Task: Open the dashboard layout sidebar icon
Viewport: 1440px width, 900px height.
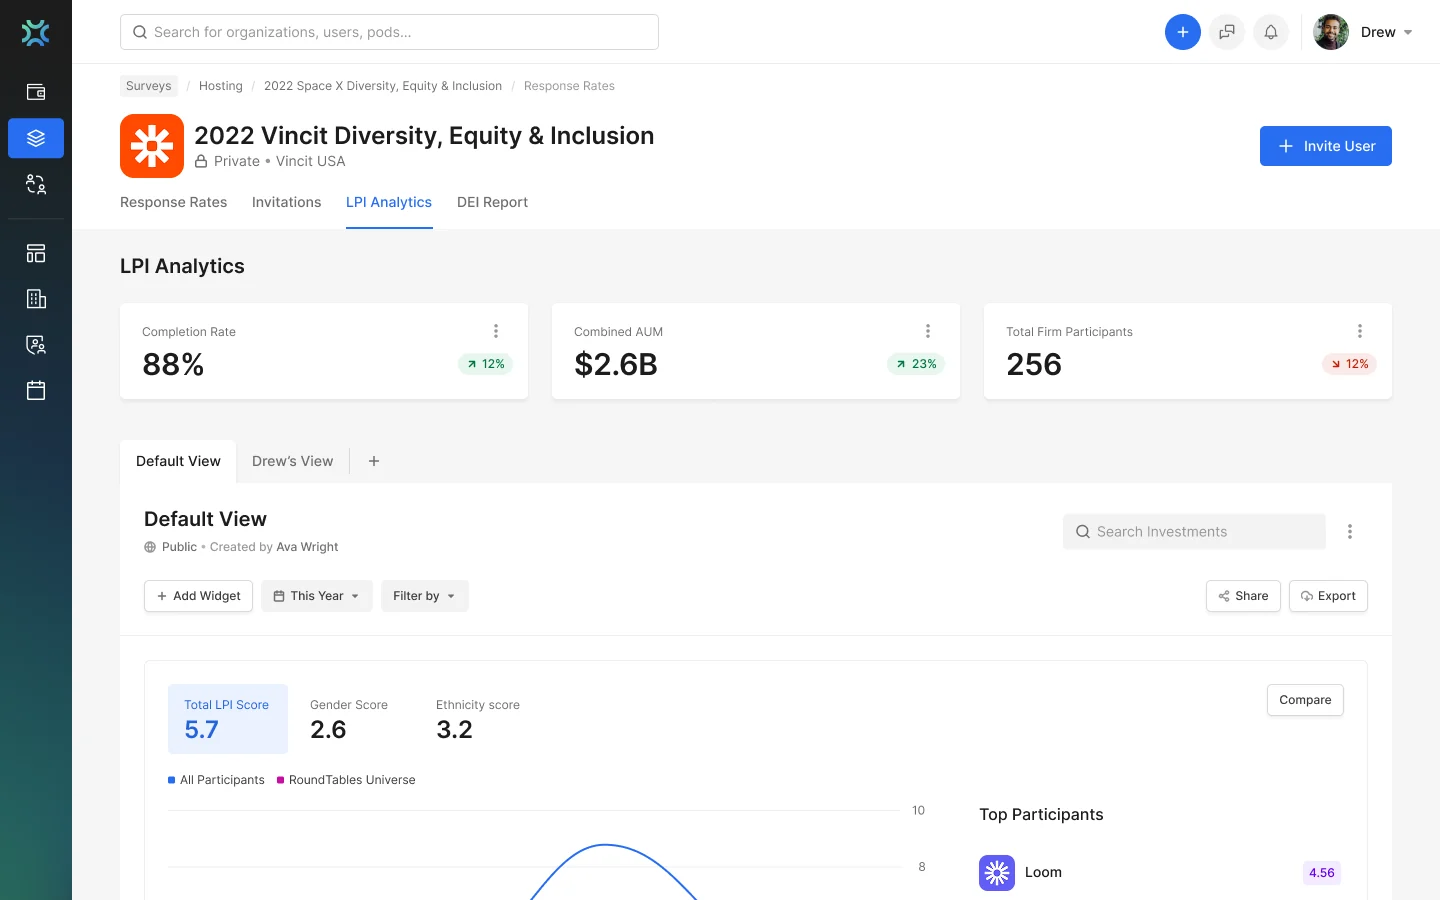Action: (x=36, y=253)
